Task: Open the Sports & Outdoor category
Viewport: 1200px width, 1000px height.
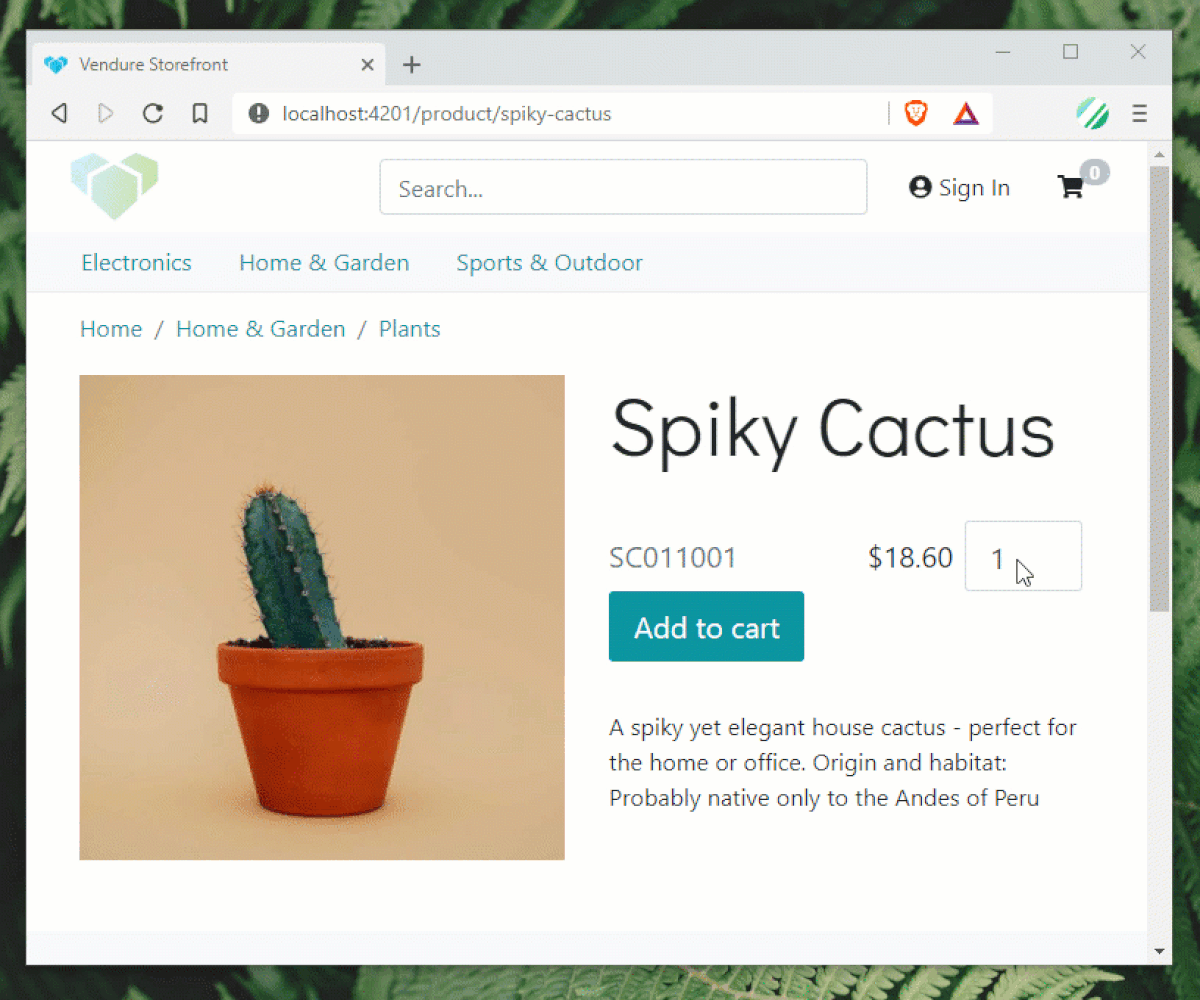Action: 549,263
